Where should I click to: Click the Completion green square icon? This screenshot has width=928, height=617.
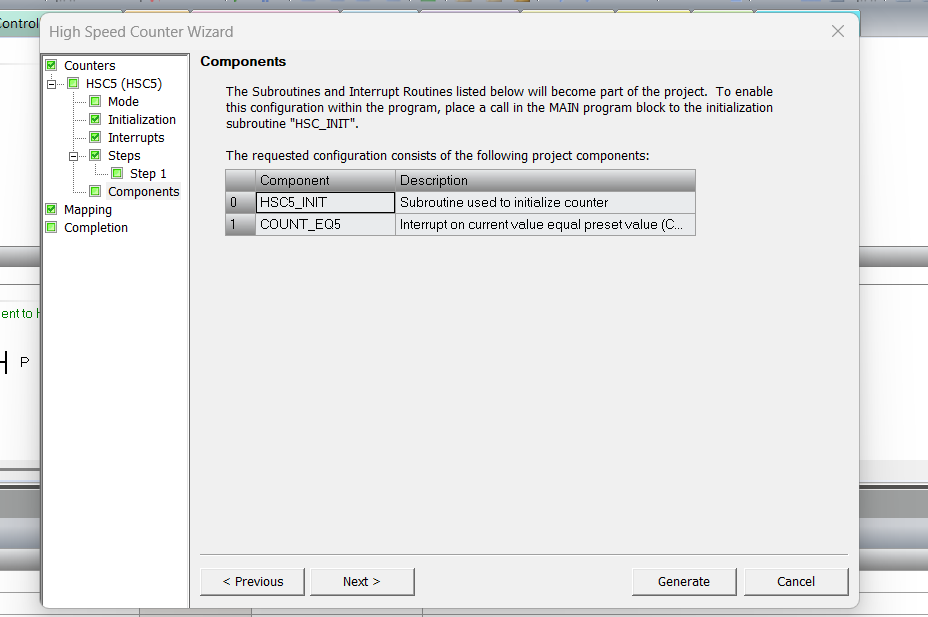51,228
